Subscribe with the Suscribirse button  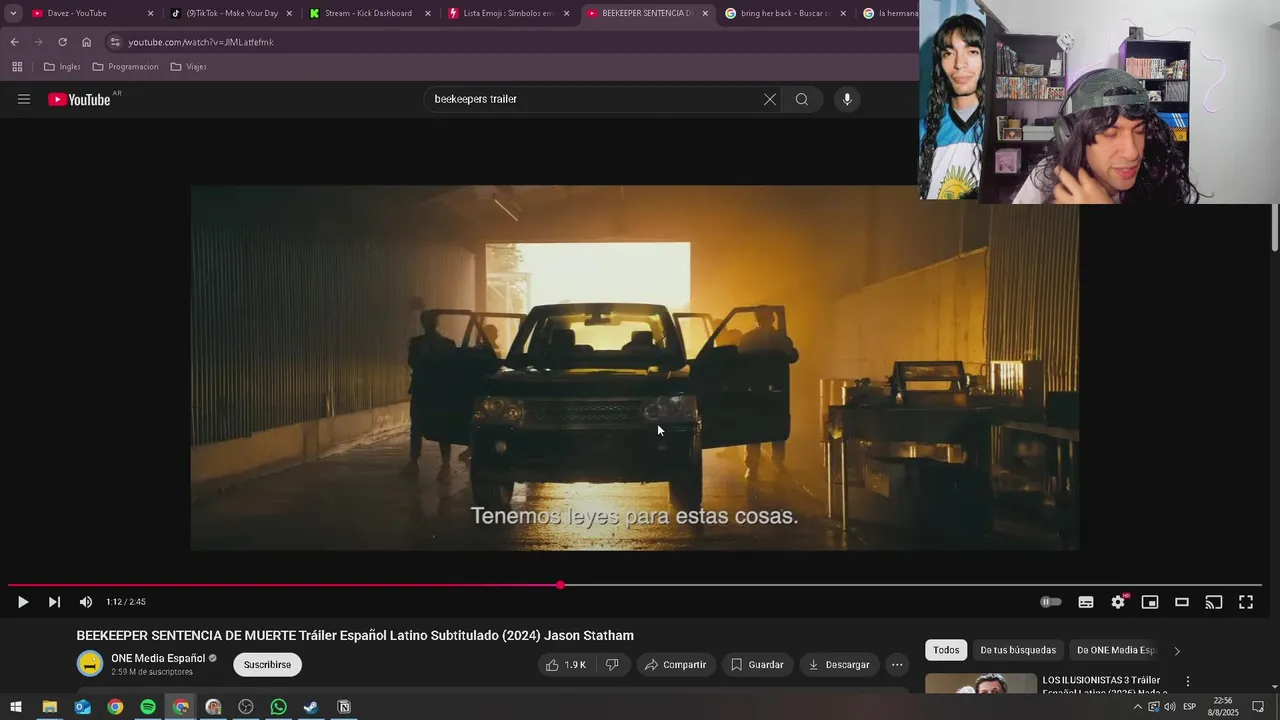point(267,664)
